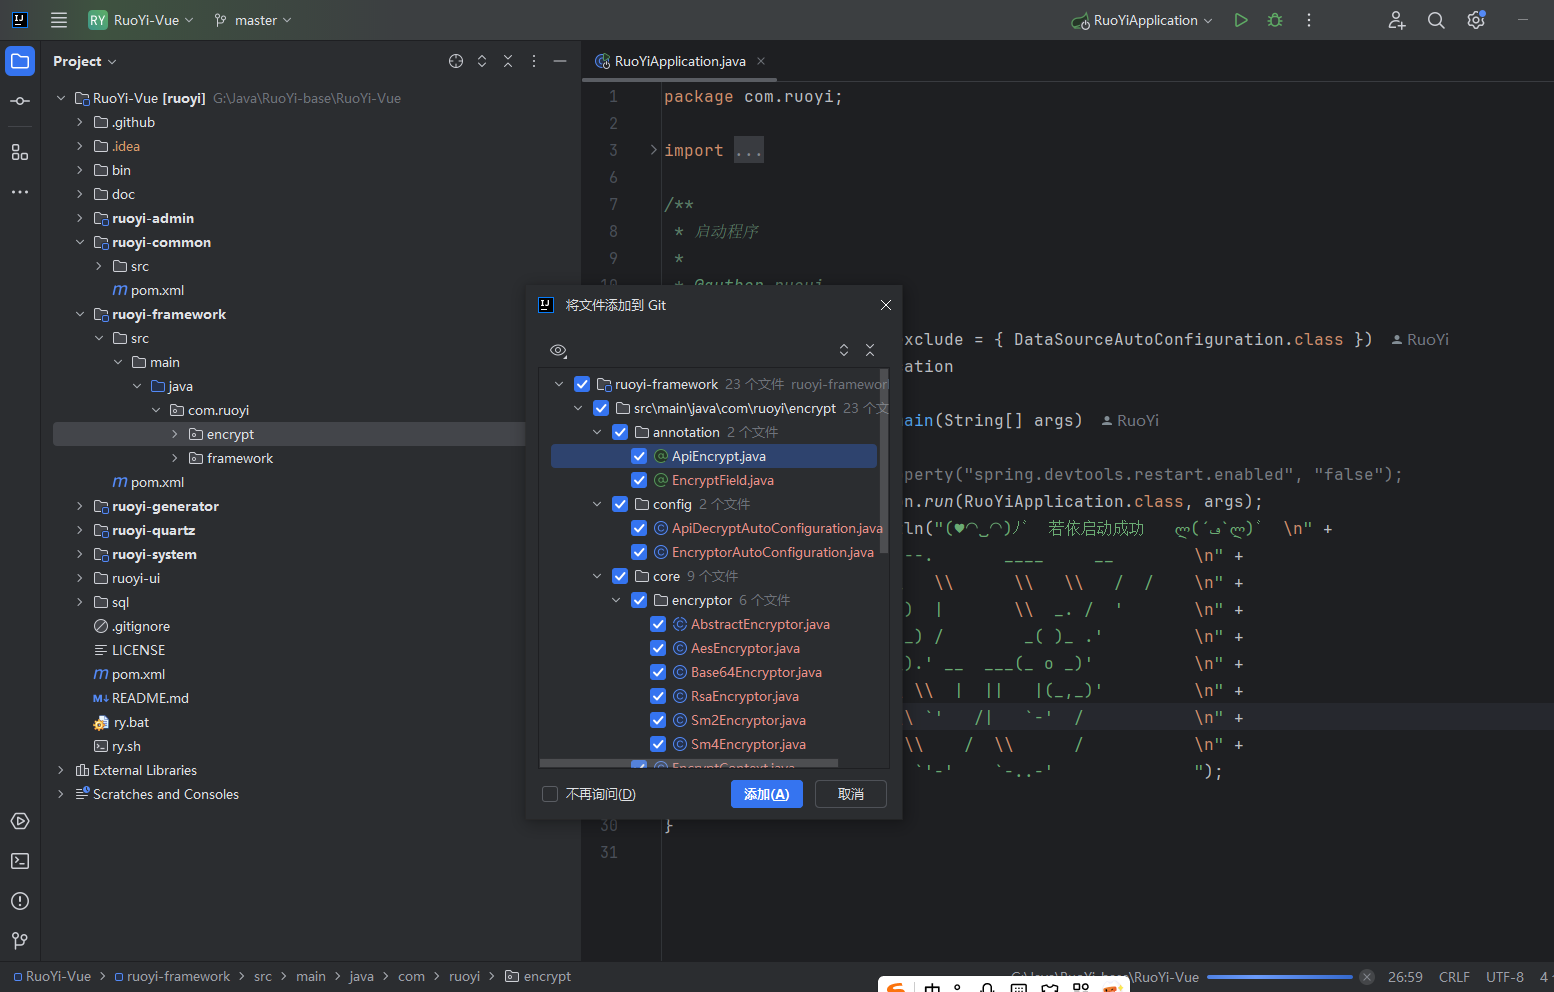Click the RuoYi-Vue breadcrumb item
Viewport: 1554px width, 992px height.
click(x=52, y=977)
